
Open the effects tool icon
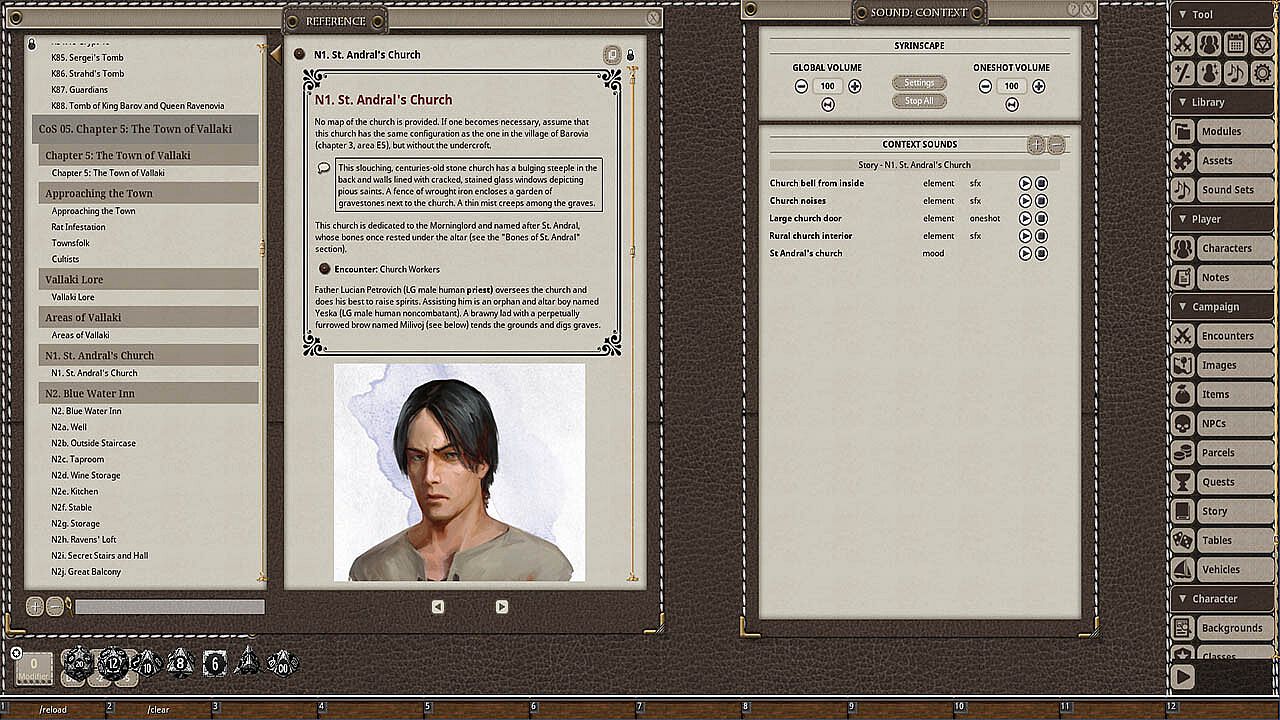coord(1209,72)
